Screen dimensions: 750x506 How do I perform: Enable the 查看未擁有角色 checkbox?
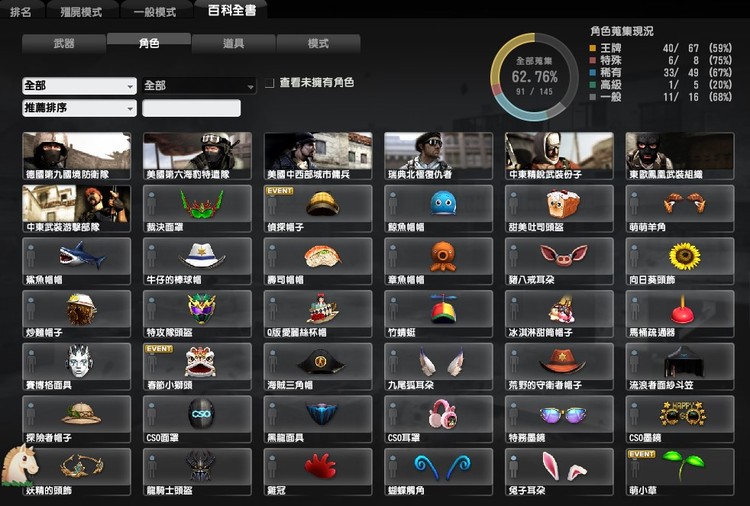pyautogui.click(x=270, y=83)
